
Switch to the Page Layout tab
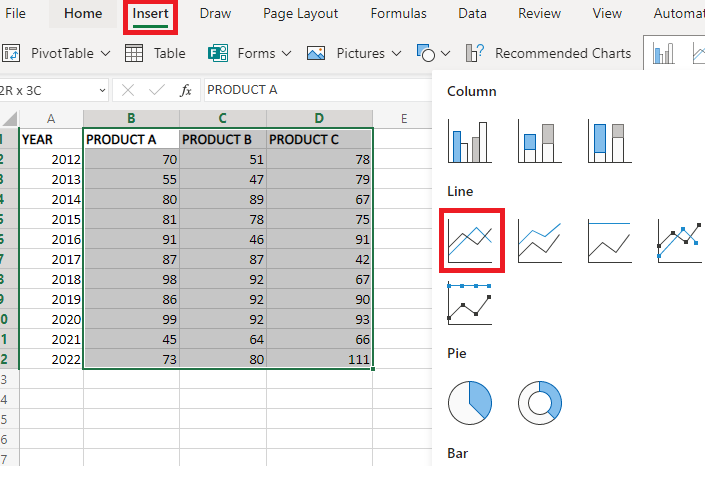300,14
